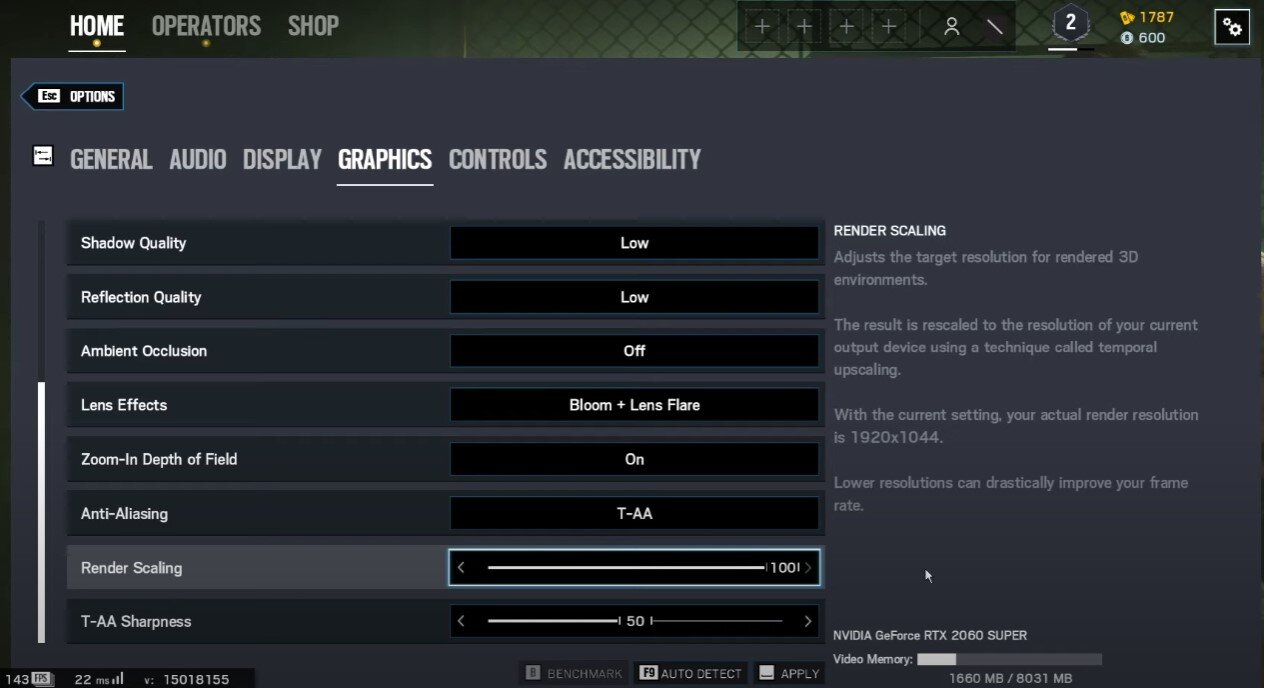Select the Lens Effects label
Viewport: 1264px width, 688px height.
(x=124, y=405)
